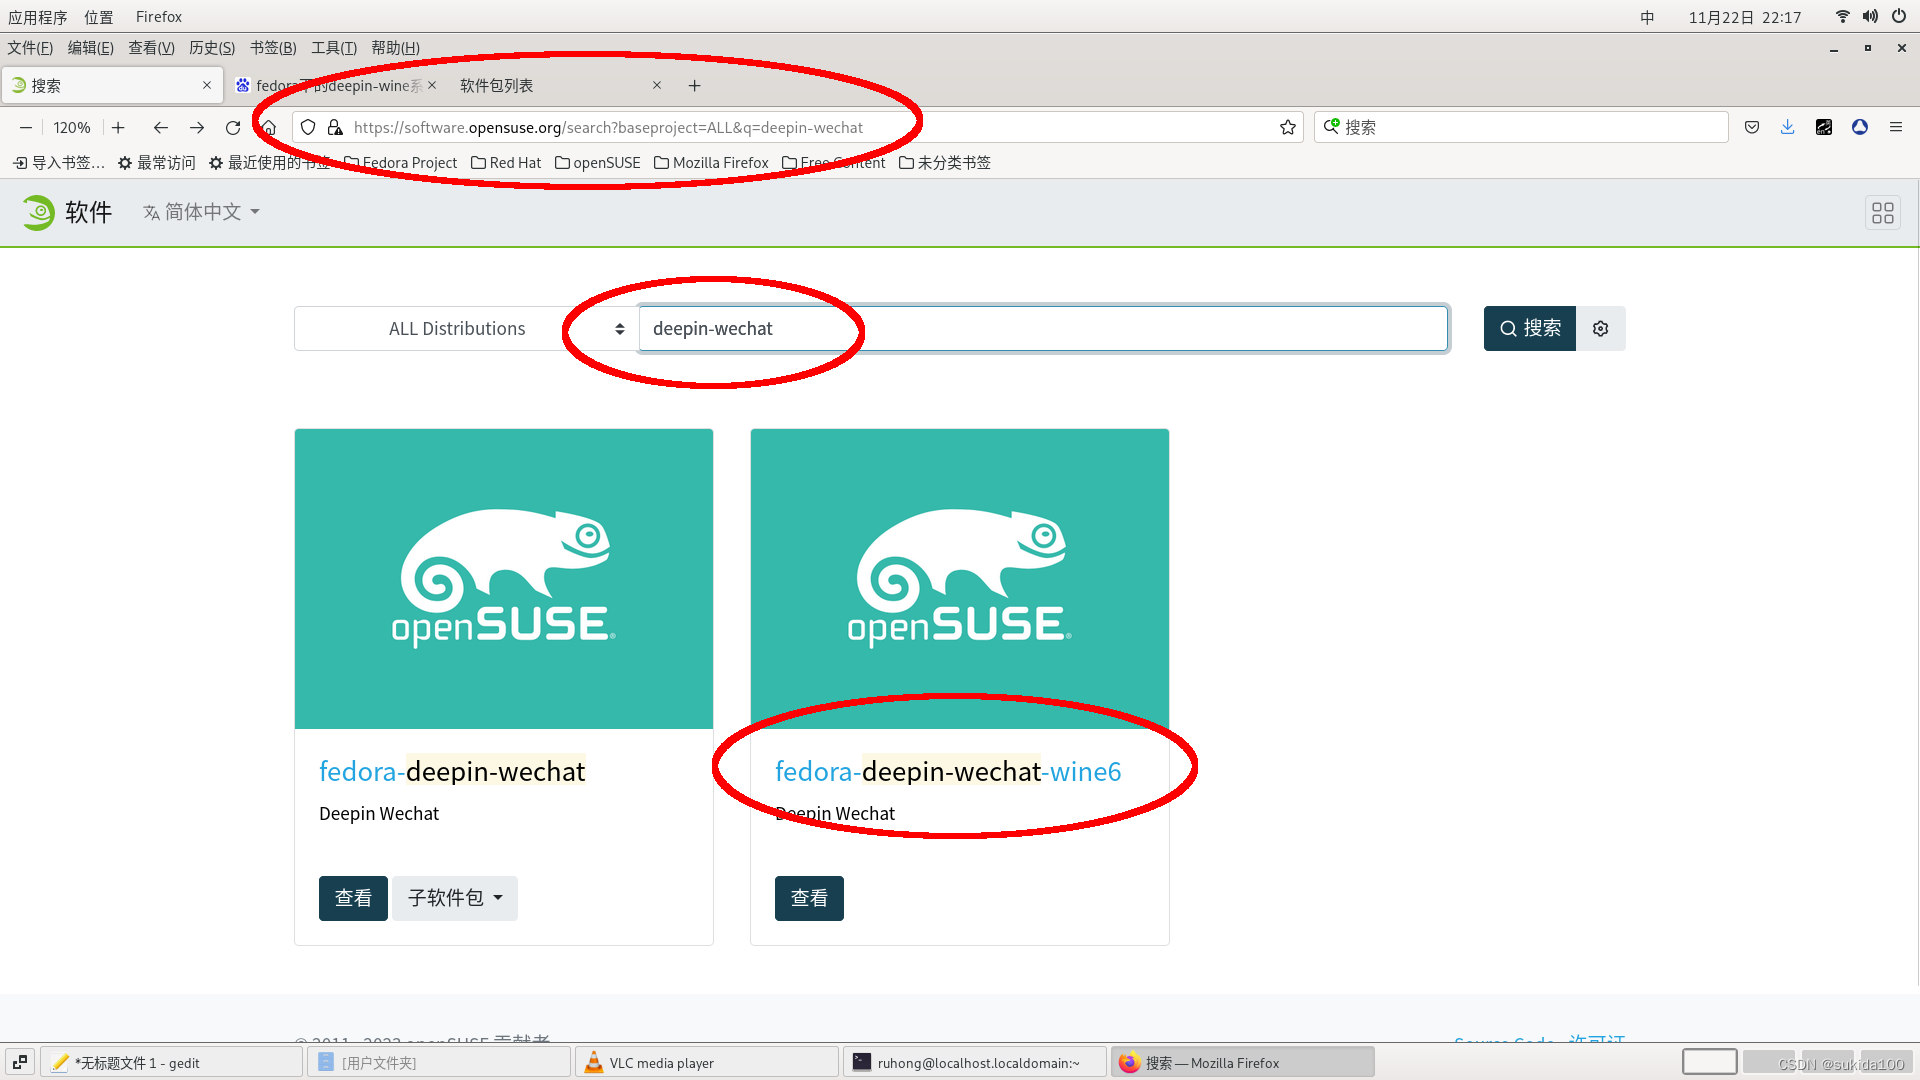Click the zoom in plus button
1920x1080 pixels.
118,128
